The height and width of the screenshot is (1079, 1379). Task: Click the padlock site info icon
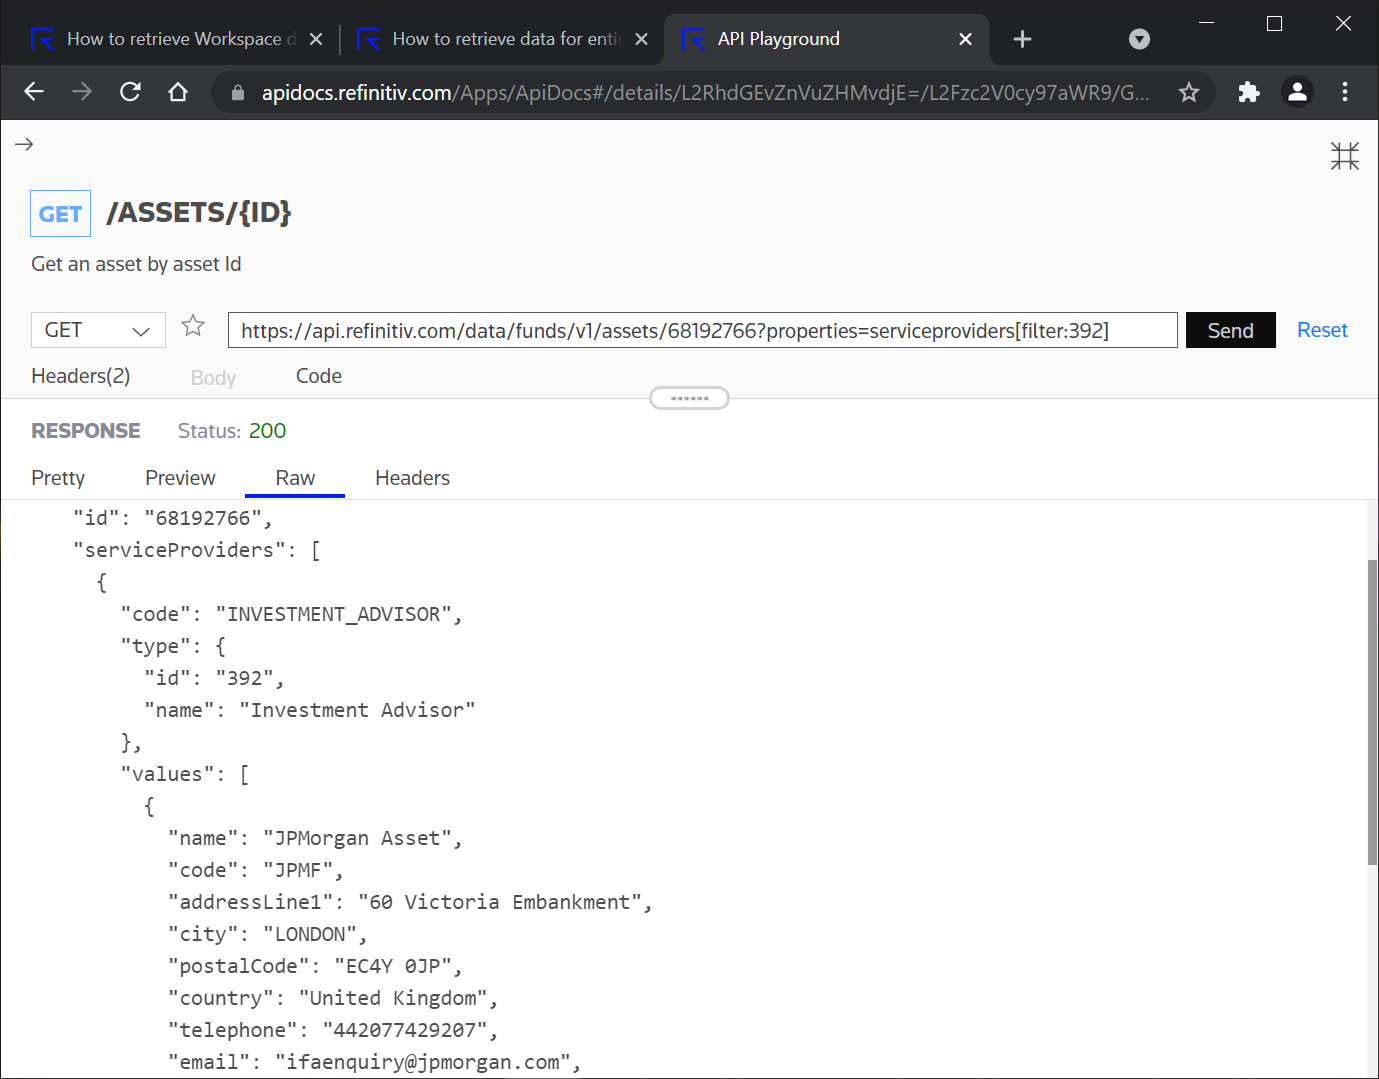coord(237,93)
